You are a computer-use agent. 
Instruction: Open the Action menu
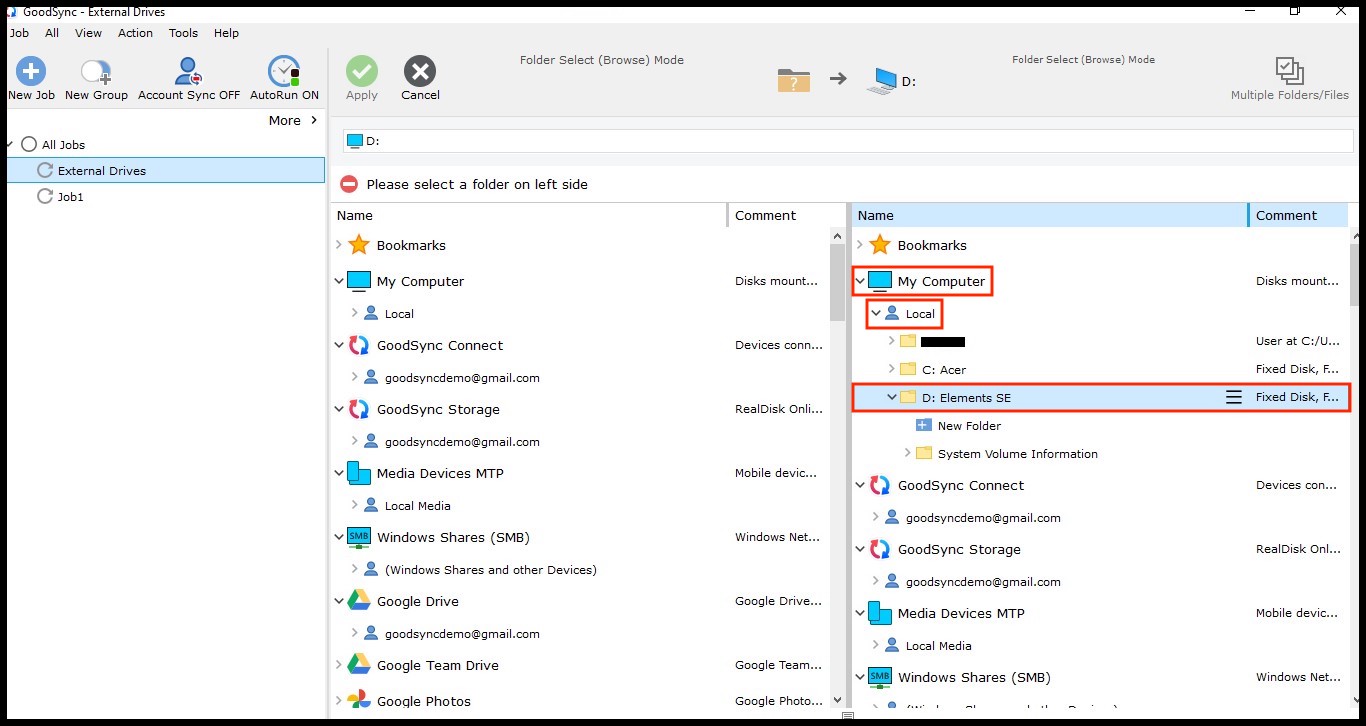pos(135,33)
